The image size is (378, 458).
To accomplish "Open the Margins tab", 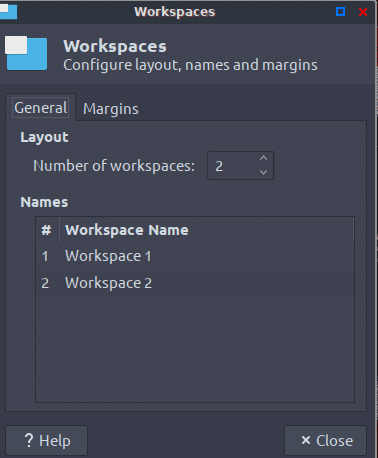I will pos(111,109).
